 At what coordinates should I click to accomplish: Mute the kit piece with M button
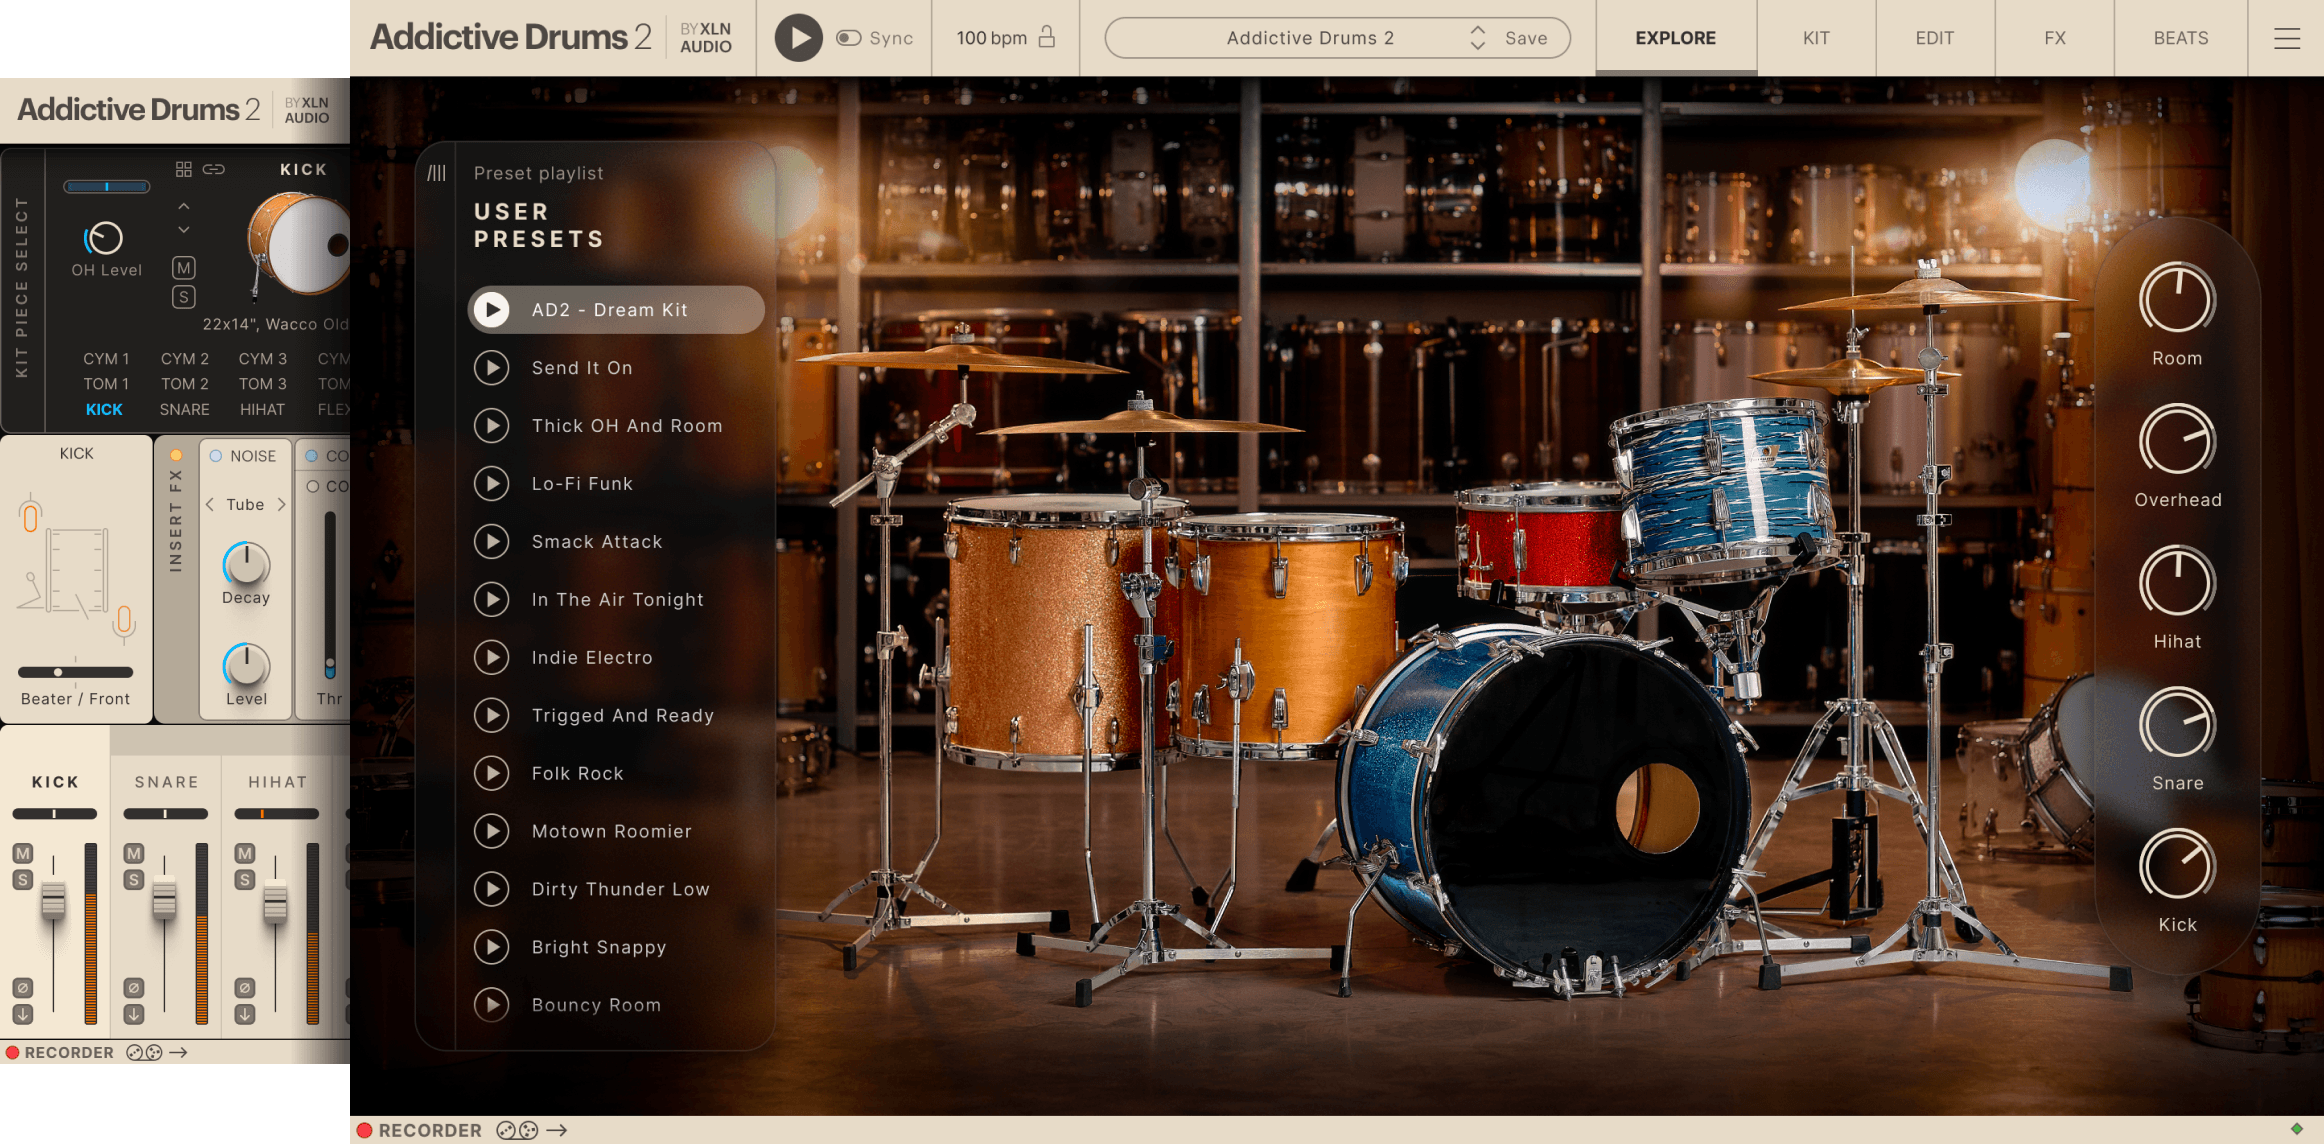[x=184, y=268]
